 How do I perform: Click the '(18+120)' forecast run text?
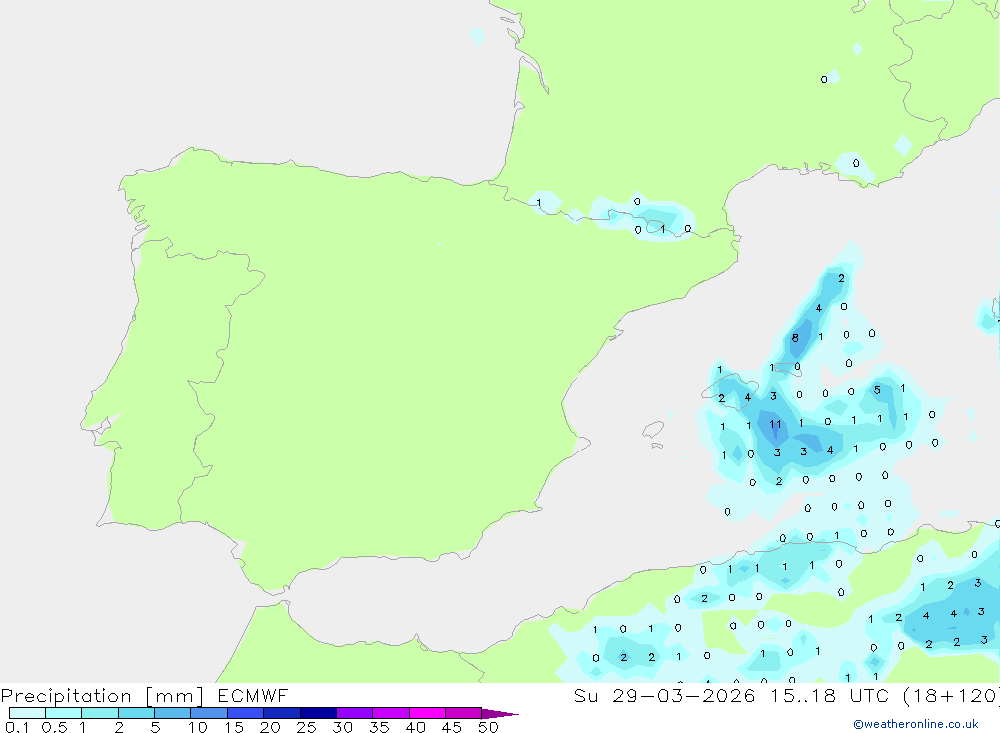click(952, 695)
